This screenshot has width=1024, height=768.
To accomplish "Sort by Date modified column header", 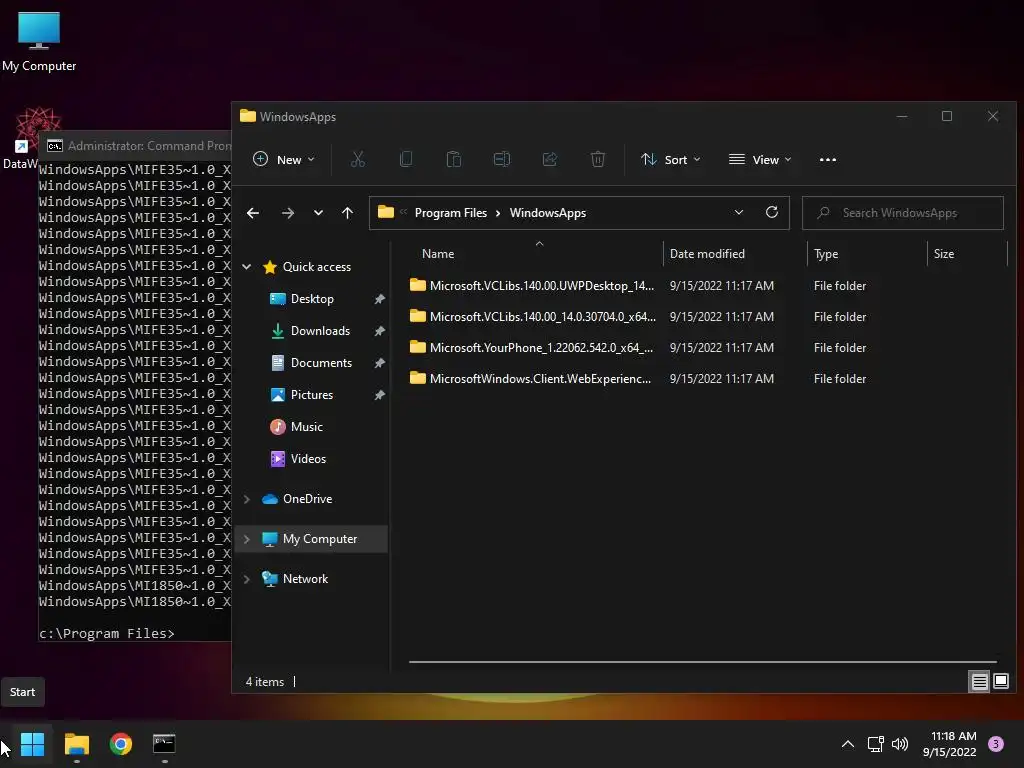I will (735, 254).
